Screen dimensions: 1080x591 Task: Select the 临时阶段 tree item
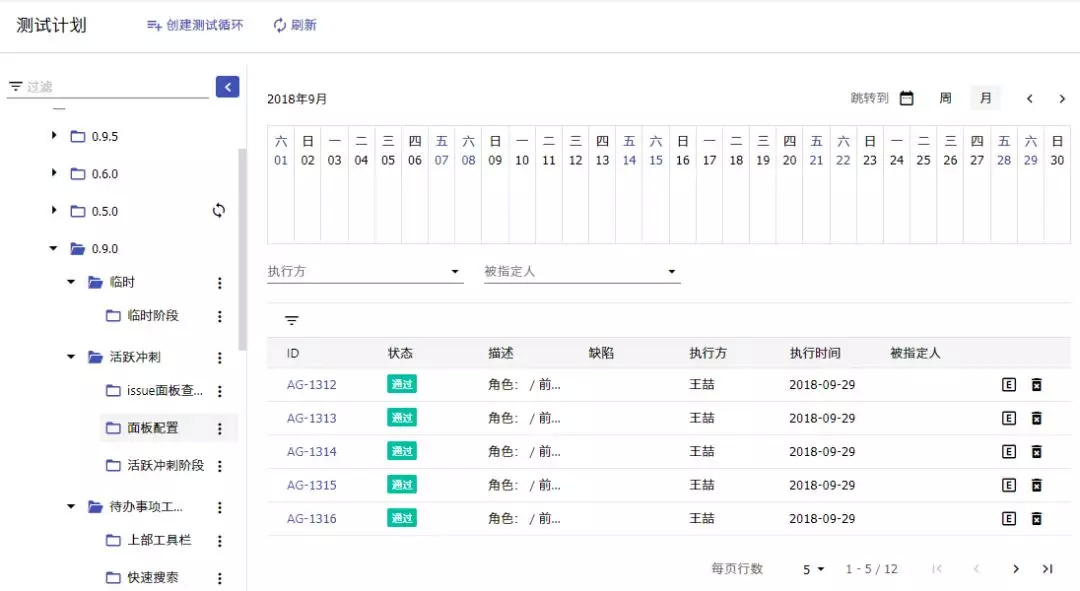click(152, 315)
